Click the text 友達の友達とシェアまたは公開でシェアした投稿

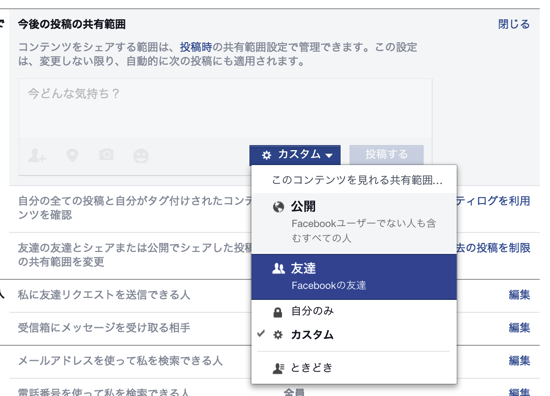pos(135,248)
